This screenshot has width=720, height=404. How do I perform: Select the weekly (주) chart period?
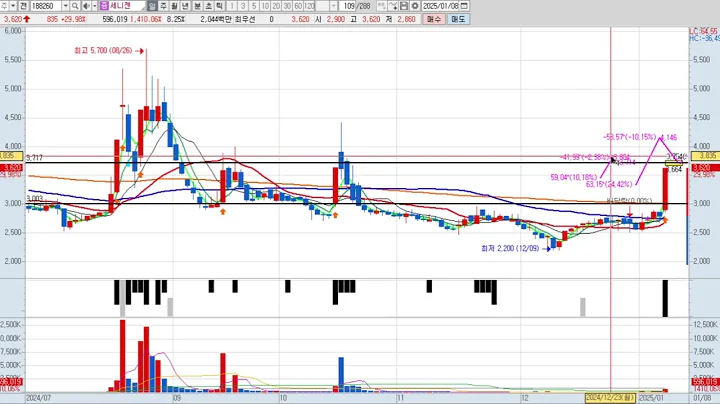pos(163,6)
